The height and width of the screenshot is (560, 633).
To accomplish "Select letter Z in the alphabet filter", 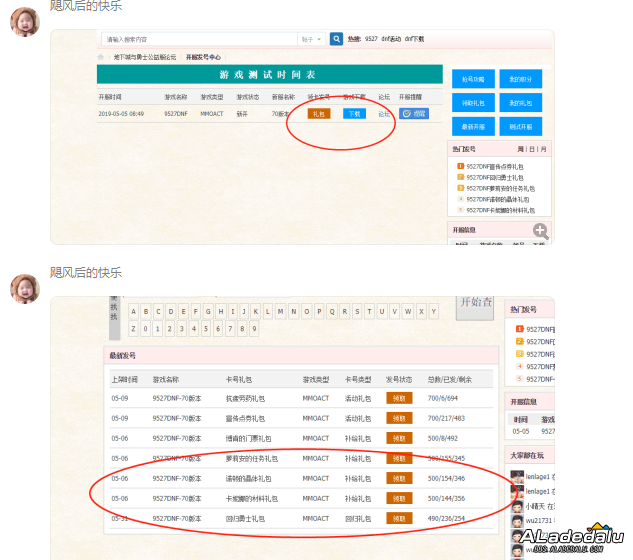I will pos(134,329).
